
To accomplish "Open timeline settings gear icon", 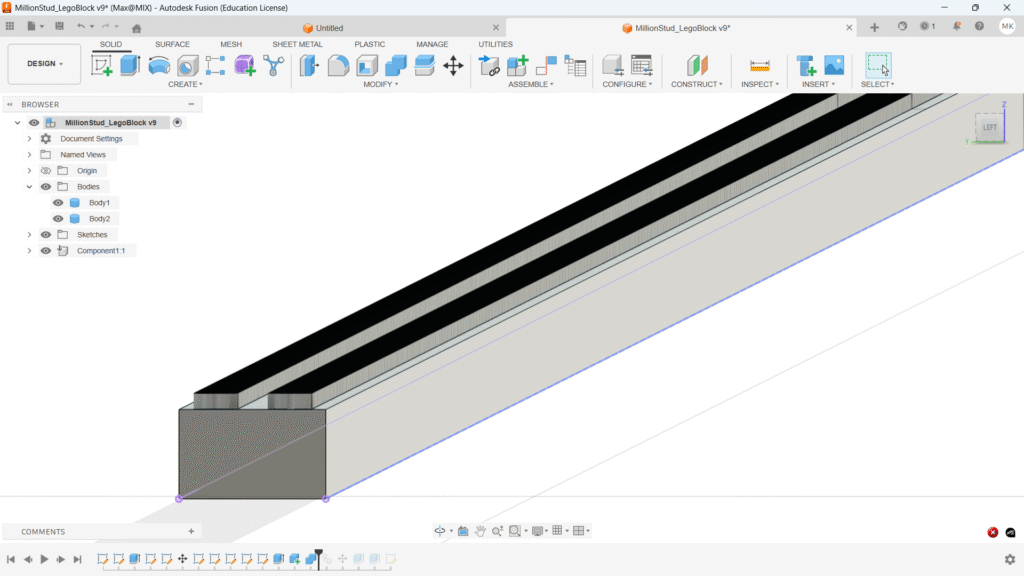I will 1009,560.
